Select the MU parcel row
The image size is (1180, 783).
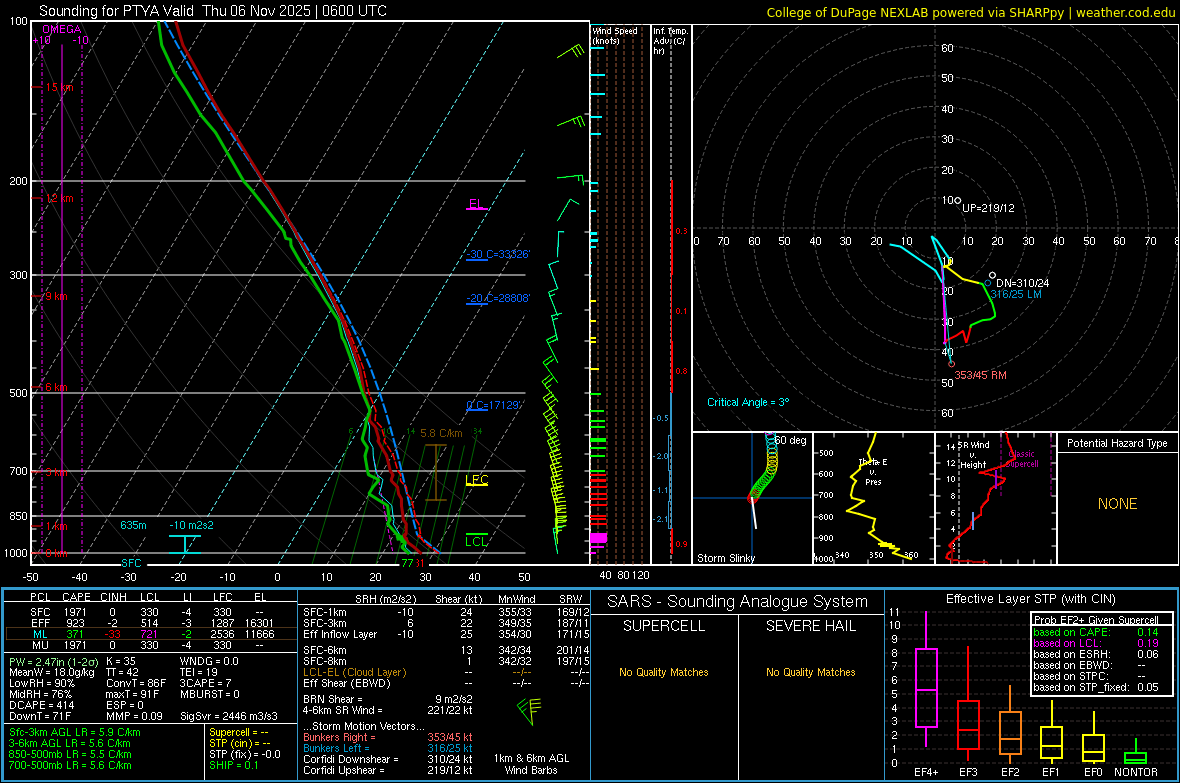pyautogui.click(x=150, y=645)
